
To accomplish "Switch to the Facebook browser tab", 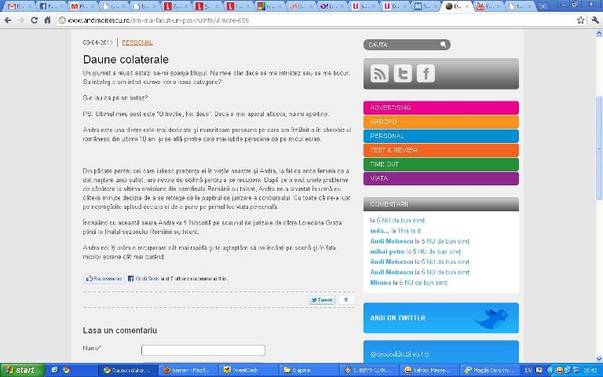I will (51, 6).
